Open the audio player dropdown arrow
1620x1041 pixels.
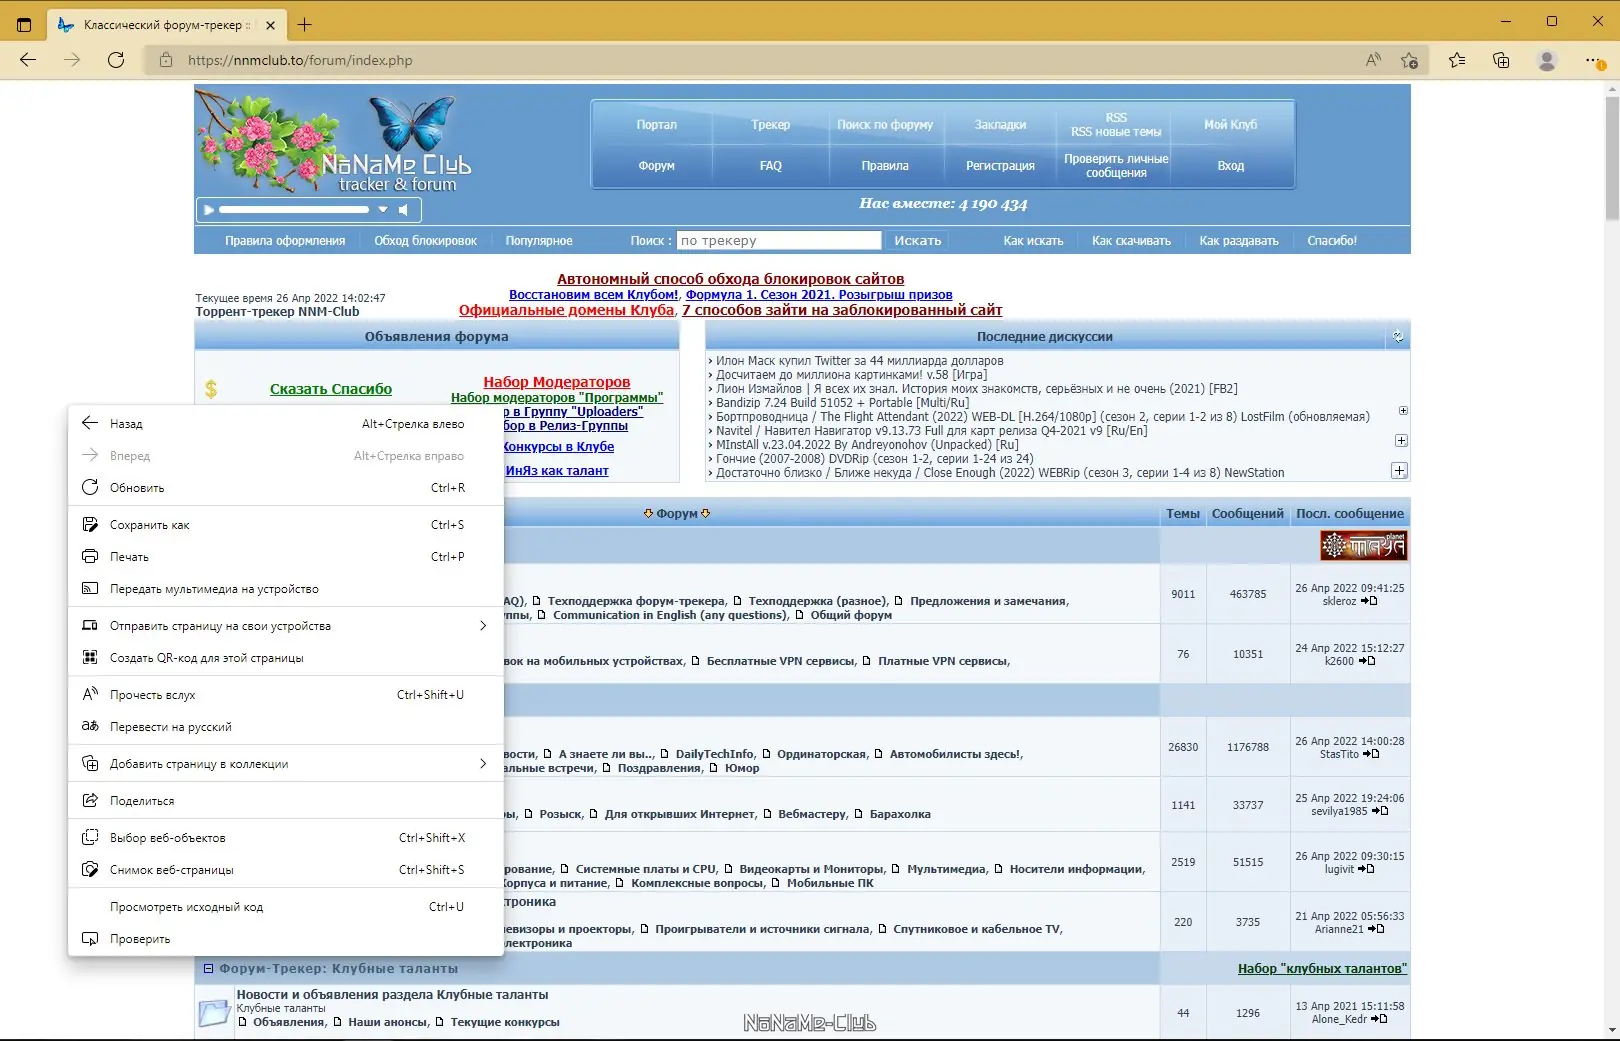point(382,210)
